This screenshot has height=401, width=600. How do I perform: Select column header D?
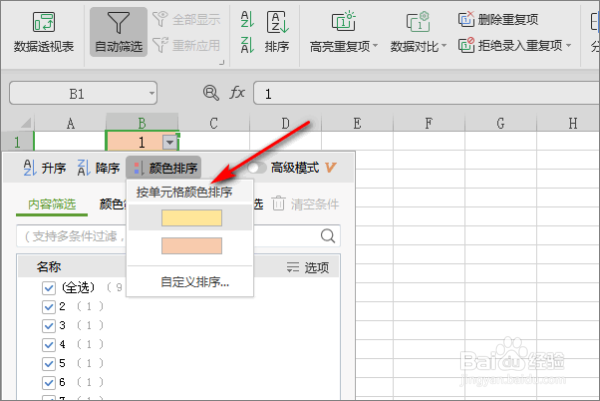point(285,123)
